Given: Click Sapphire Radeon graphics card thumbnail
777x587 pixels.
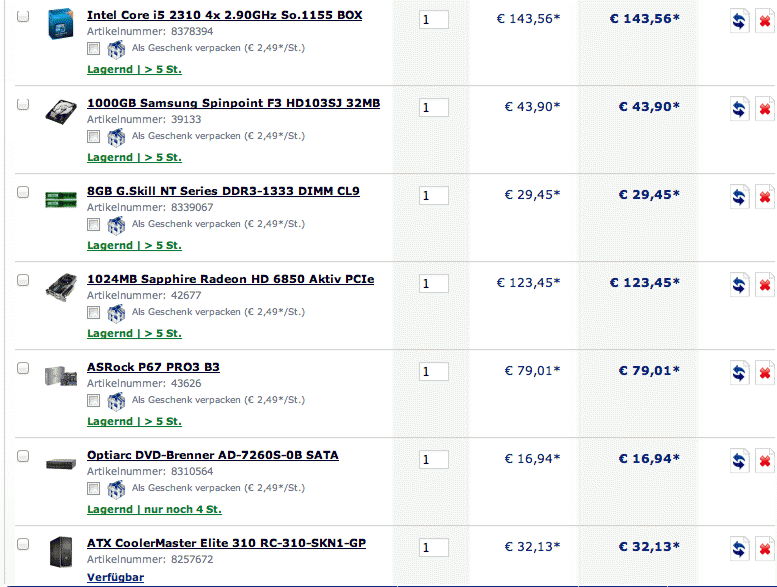Looking at the screenshot, I should [61, 287].
